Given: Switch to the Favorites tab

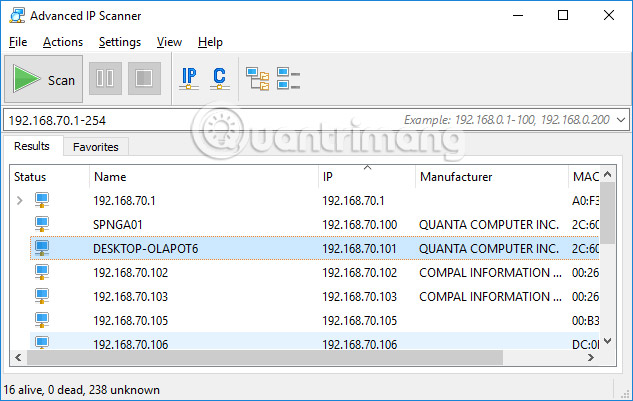Looking at the screenshot, I should coord(95,147).
